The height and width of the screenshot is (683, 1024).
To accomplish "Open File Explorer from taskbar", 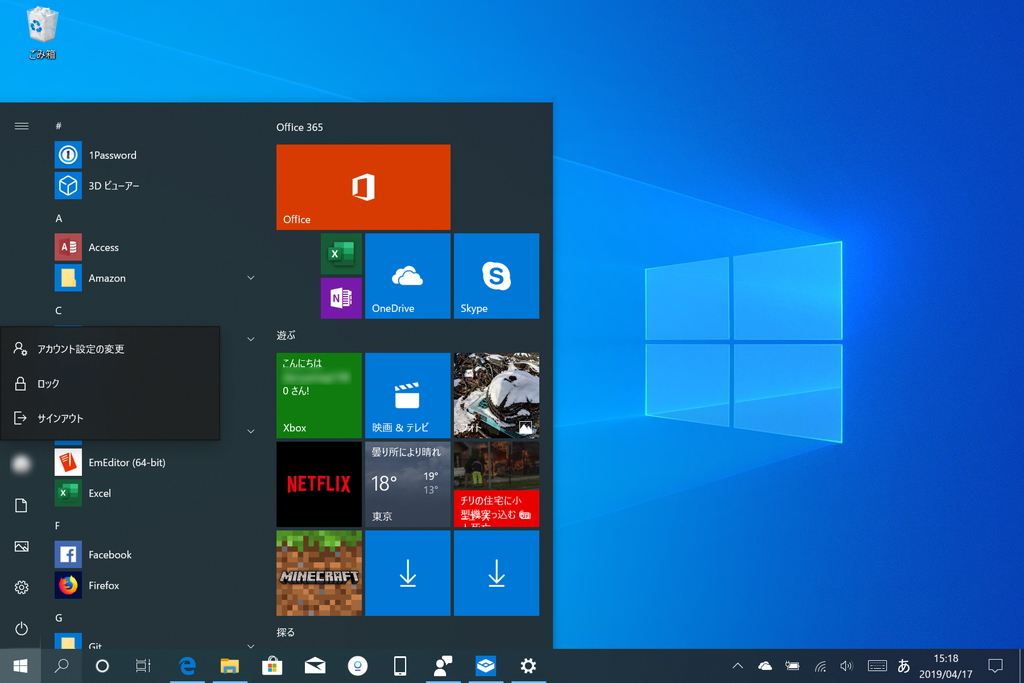I will click(x=229, y=666).
